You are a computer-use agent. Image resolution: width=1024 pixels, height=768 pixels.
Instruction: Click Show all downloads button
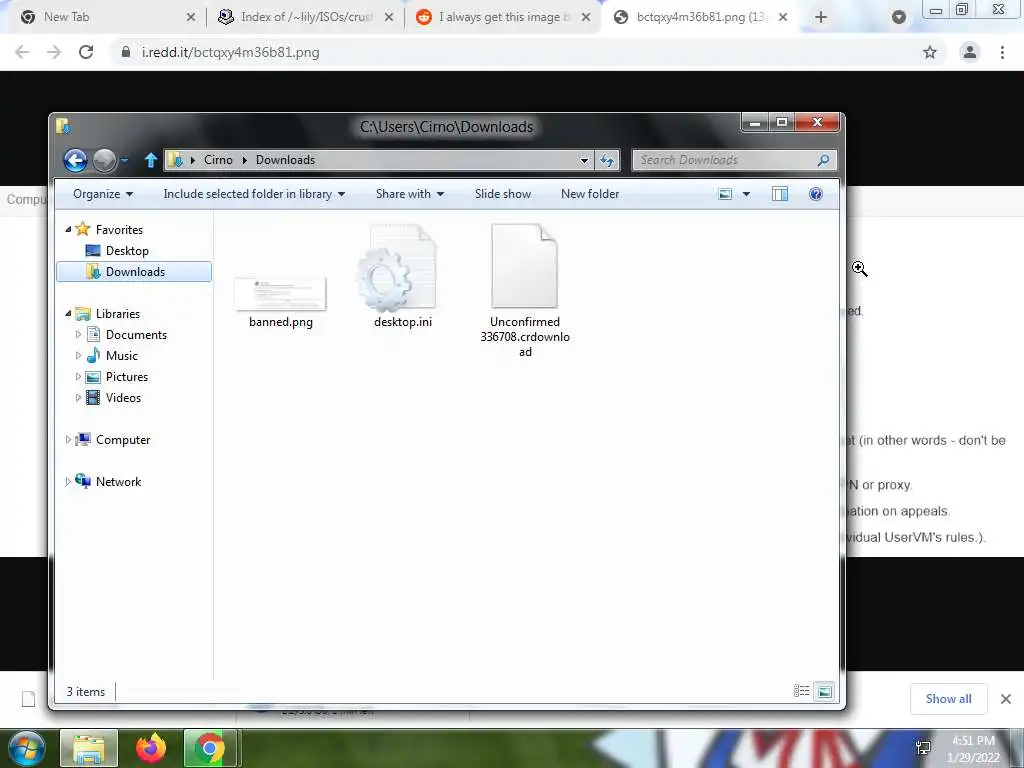(948, 699)
